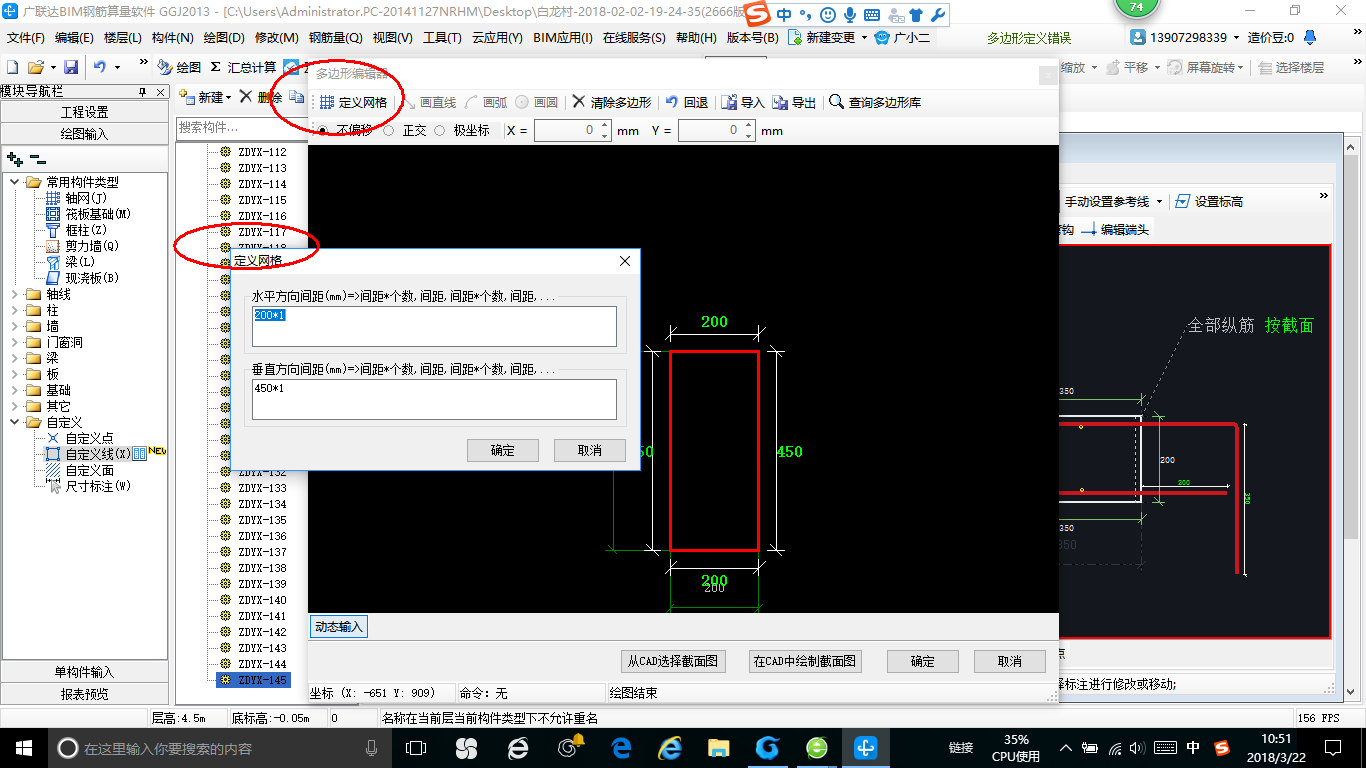Expand 柱 folder in tree
Screen dimensions: 1366x768
click(15, 310)
